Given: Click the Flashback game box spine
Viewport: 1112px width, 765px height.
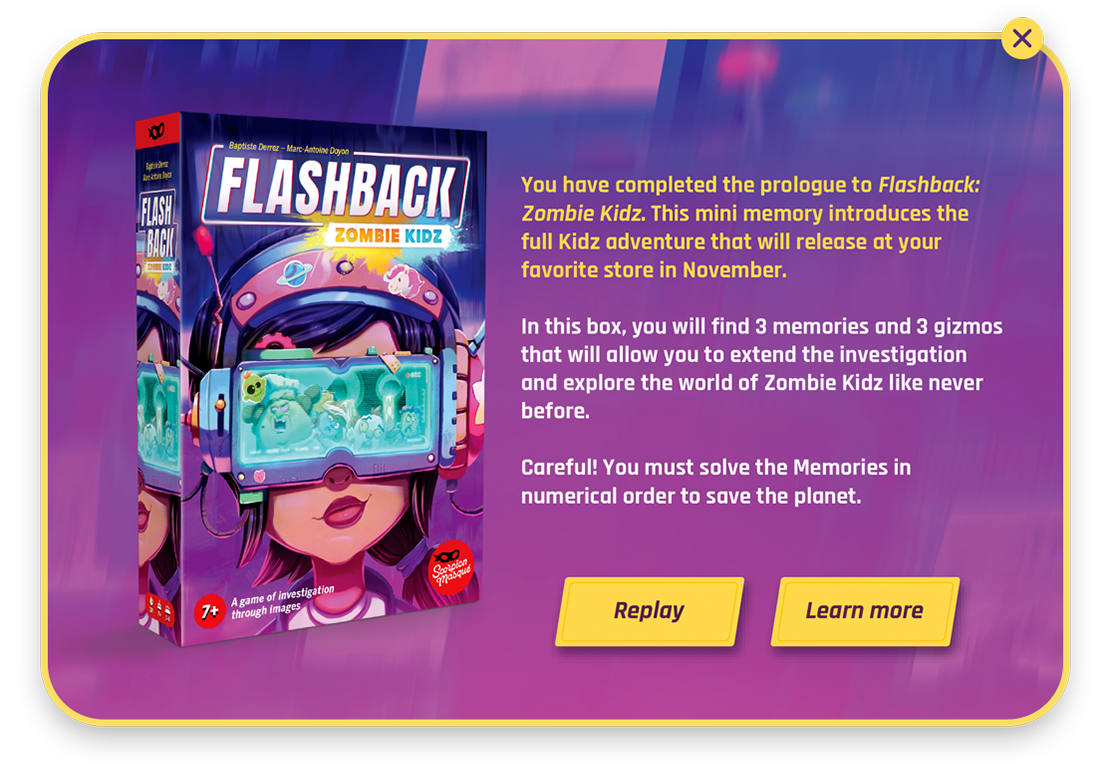Looking at the screenshot, I should click(x=159, y=379).
